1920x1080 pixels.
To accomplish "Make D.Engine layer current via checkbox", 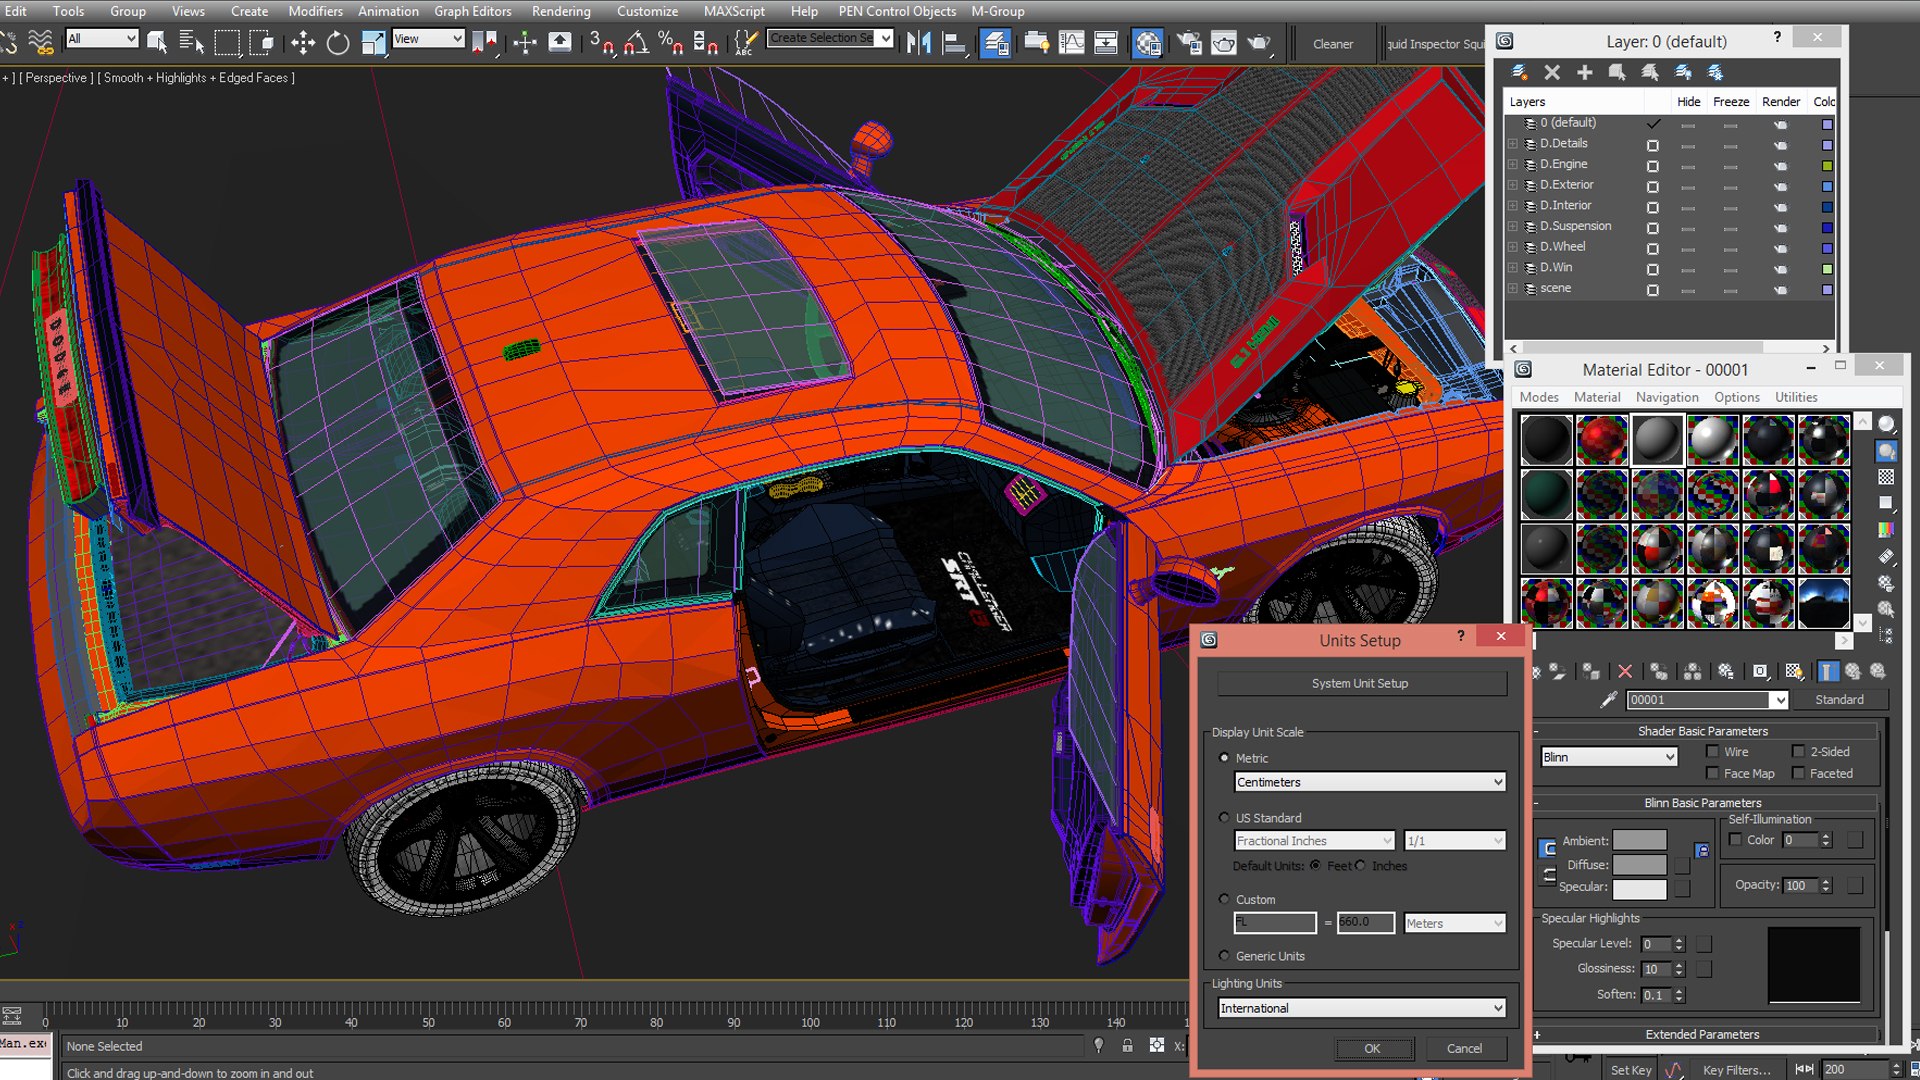I will pyautogui.click(x=1653, y=166).
